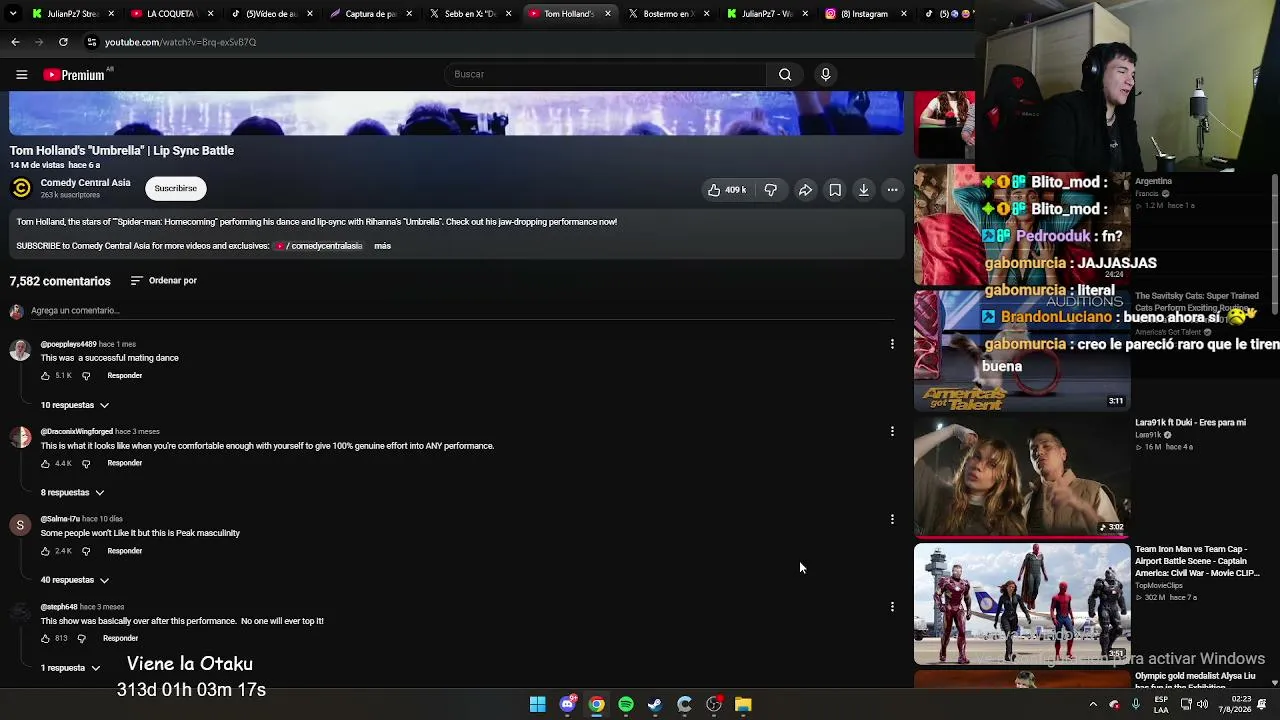This screenshot has height=720, width=1280.
Task: Dislike the Peak masculinity comment
Action: 86,551
